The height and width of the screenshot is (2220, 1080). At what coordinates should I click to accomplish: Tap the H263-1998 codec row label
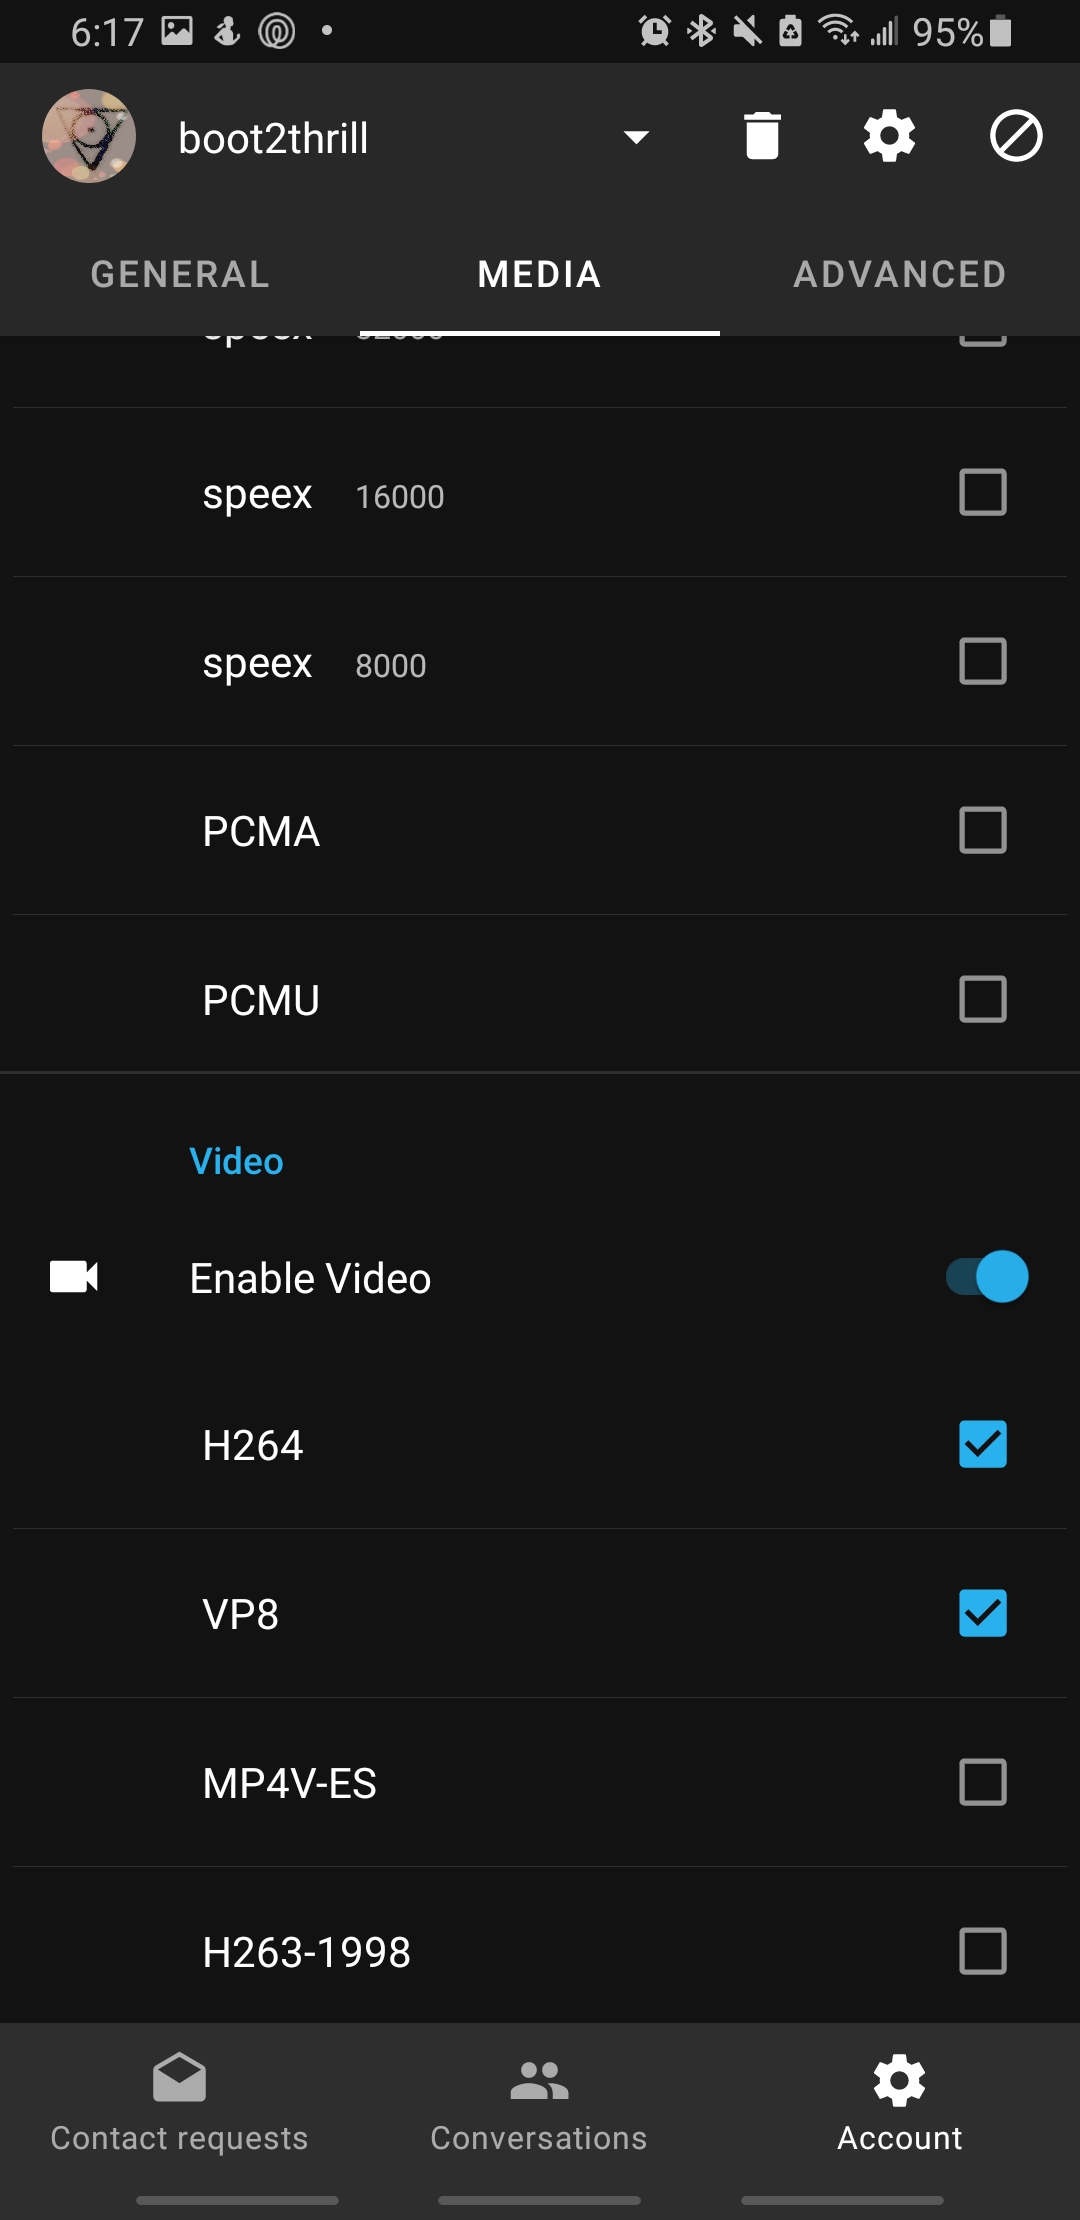[306, 1952]
